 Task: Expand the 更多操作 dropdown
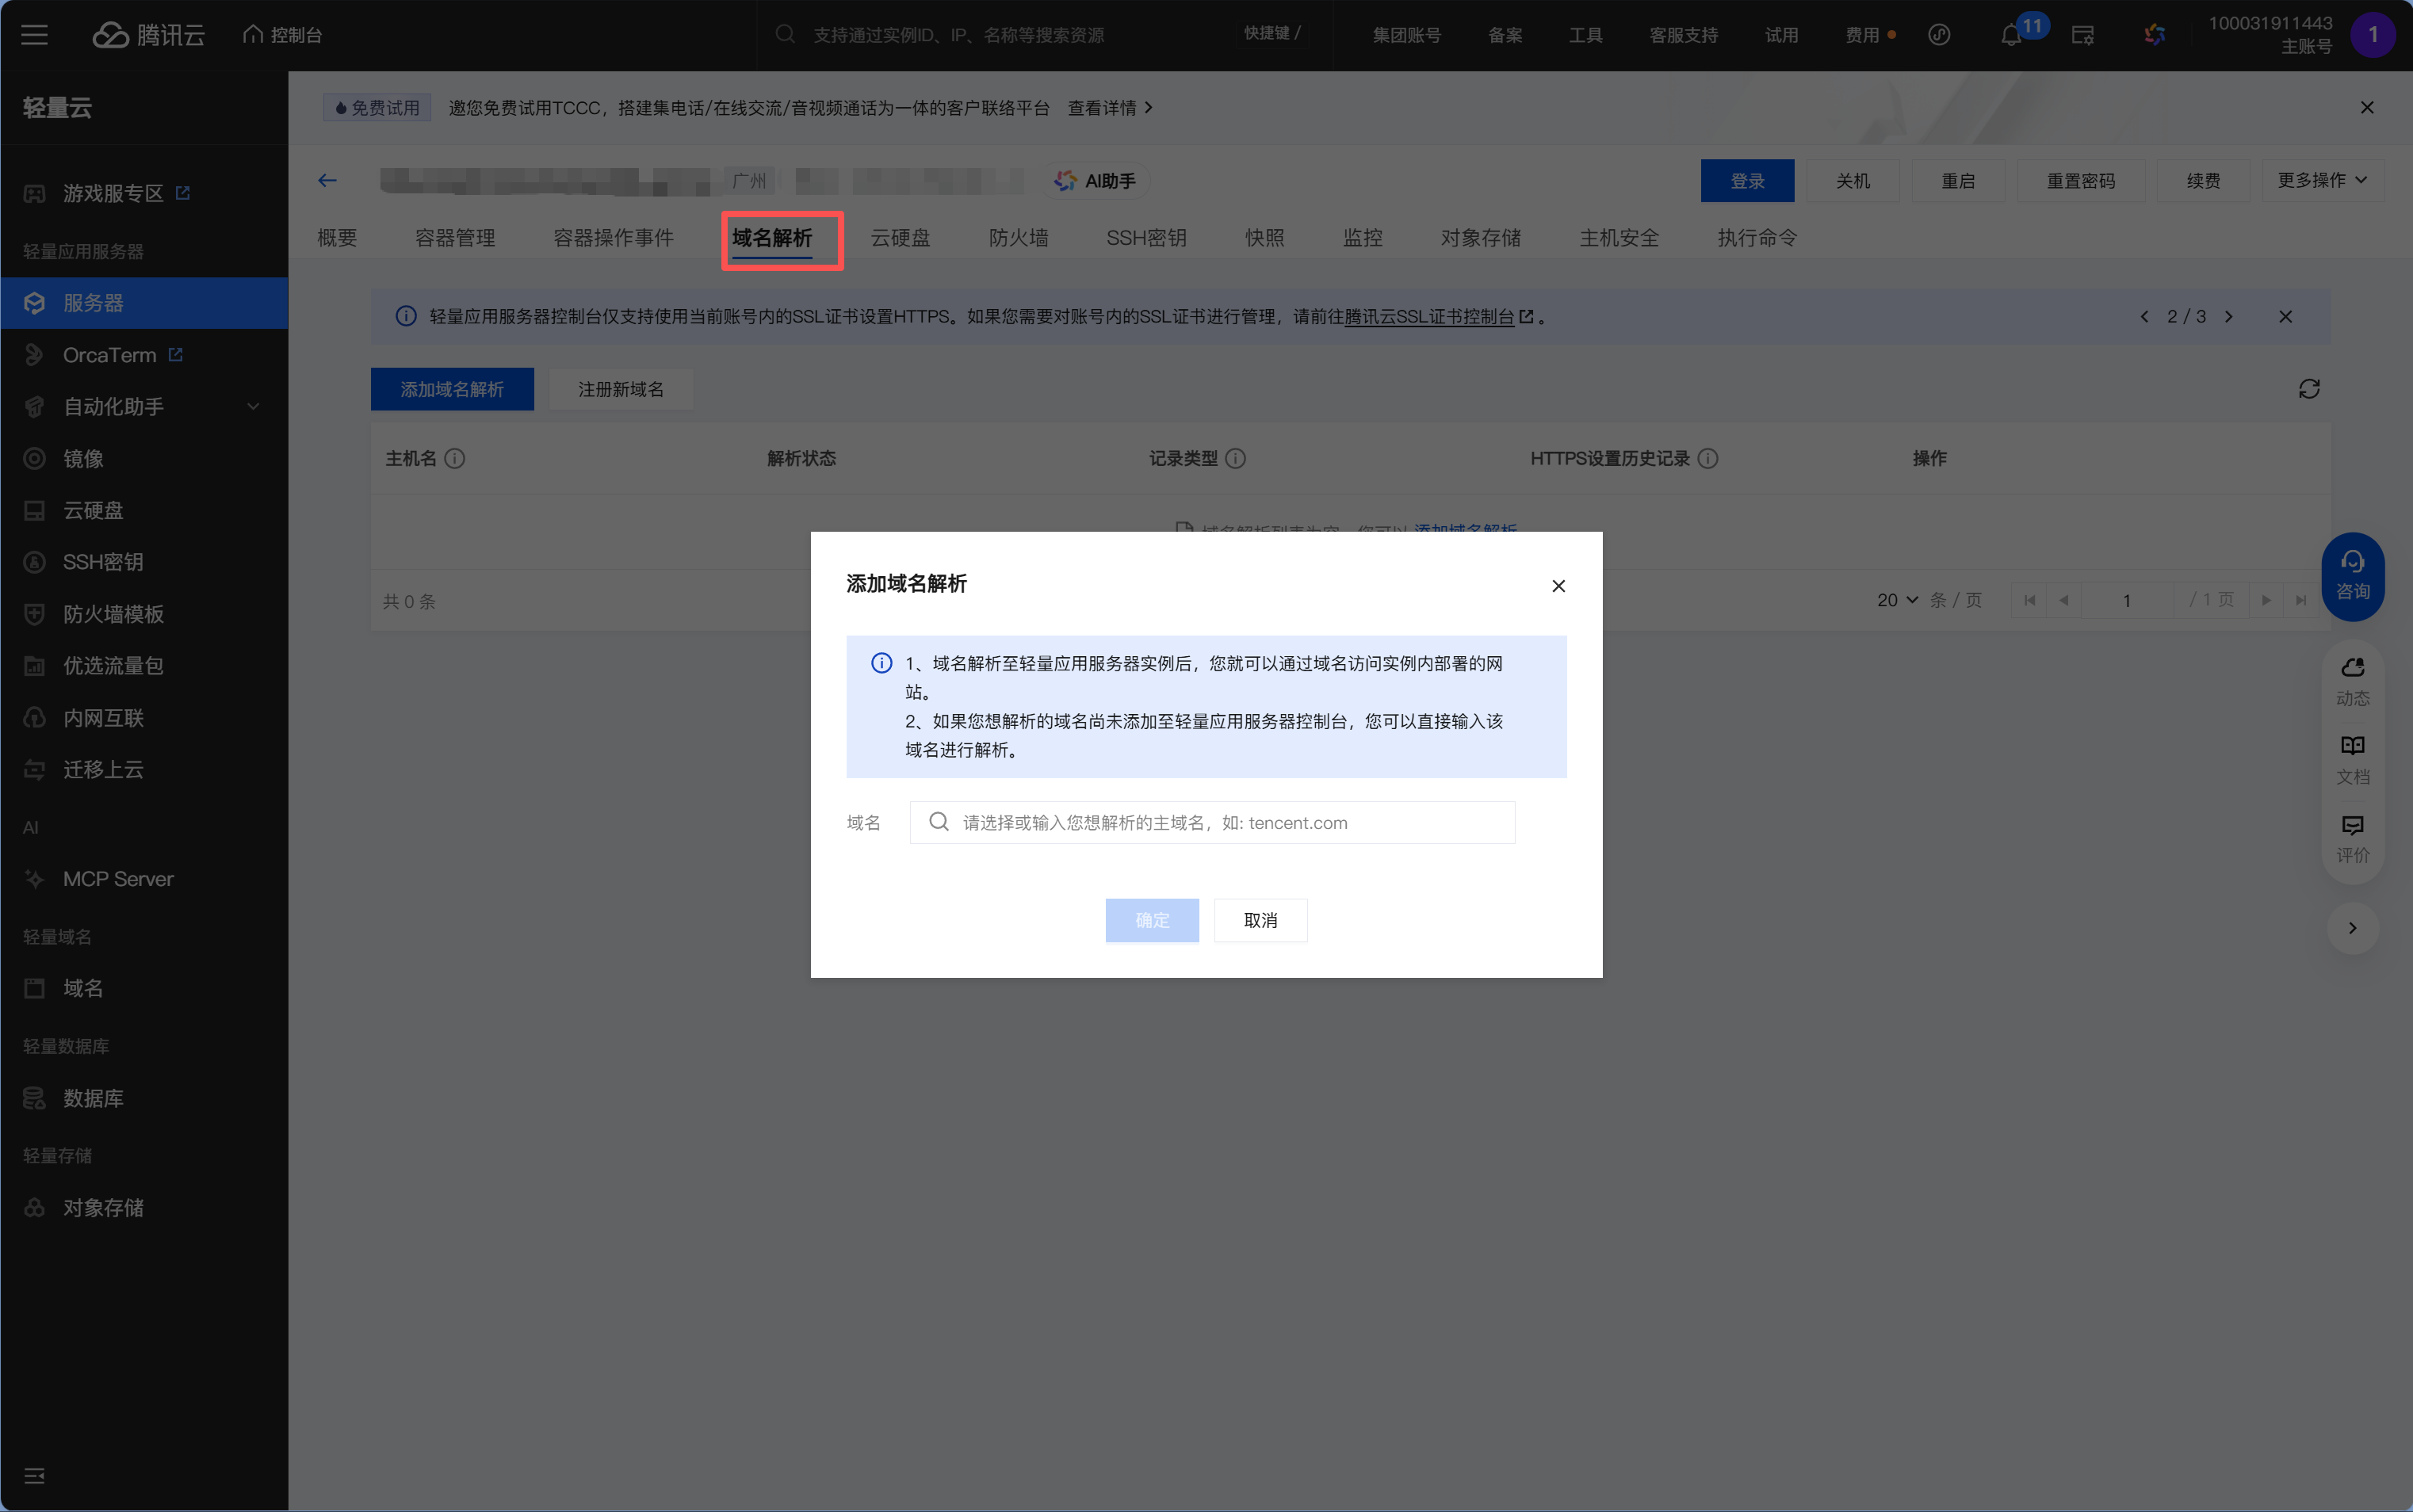(x=2322, y=180)
